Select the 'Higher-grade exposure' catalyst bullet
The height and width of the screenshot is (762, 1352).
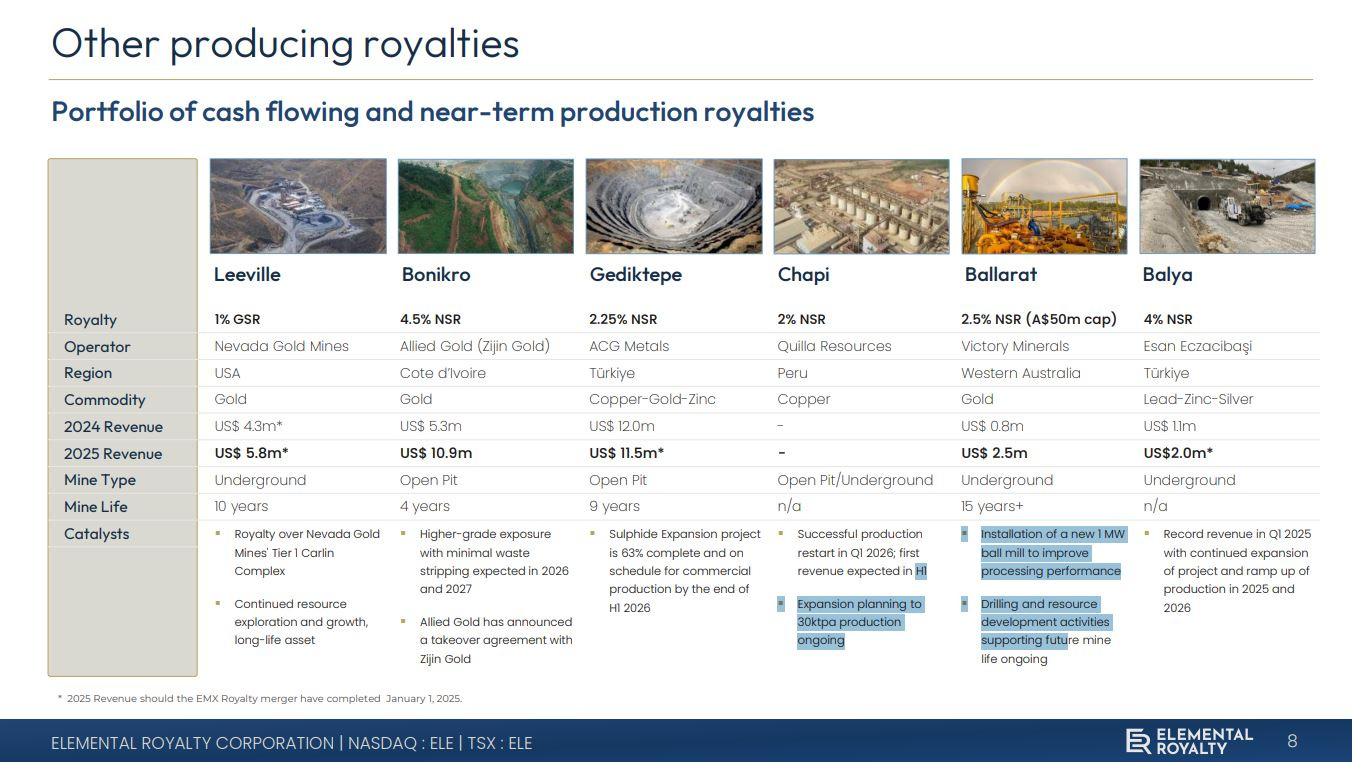coord(494,562)
